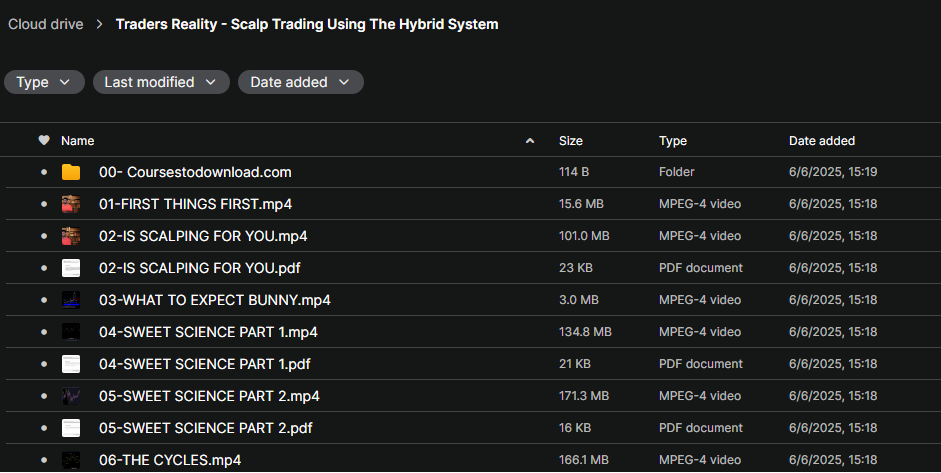Image resolution: width=941 pixels, height=473 pixels.
Task: Click the 16 KB size value
Action: [575, 428]
